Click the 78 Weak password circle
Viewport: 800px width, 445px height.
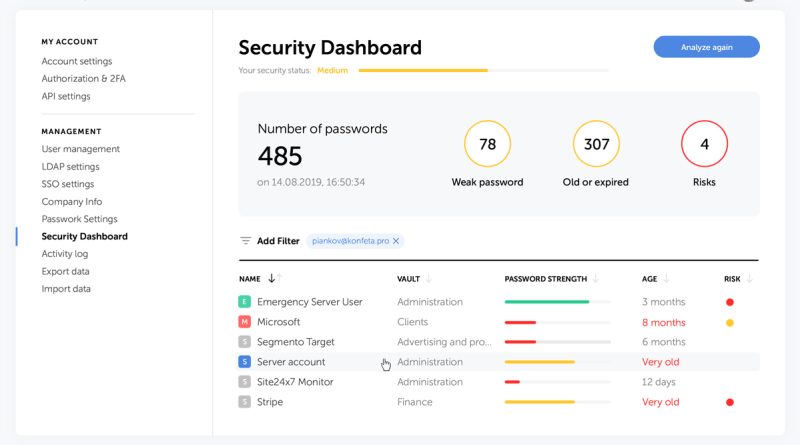pyautogui.click(x=487, y=144)
